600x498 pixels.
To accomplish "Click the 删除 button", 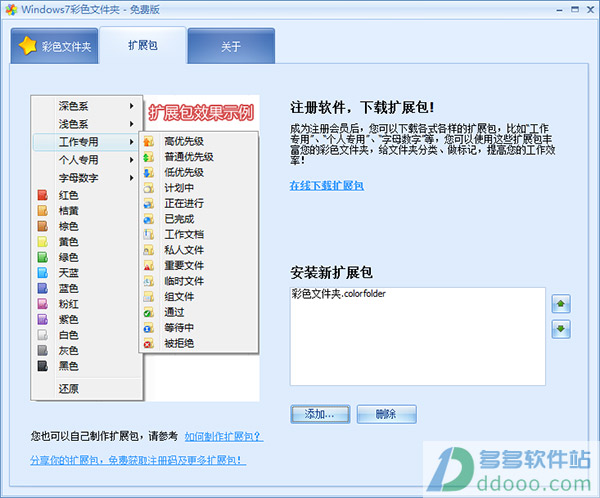I will 386,414.
